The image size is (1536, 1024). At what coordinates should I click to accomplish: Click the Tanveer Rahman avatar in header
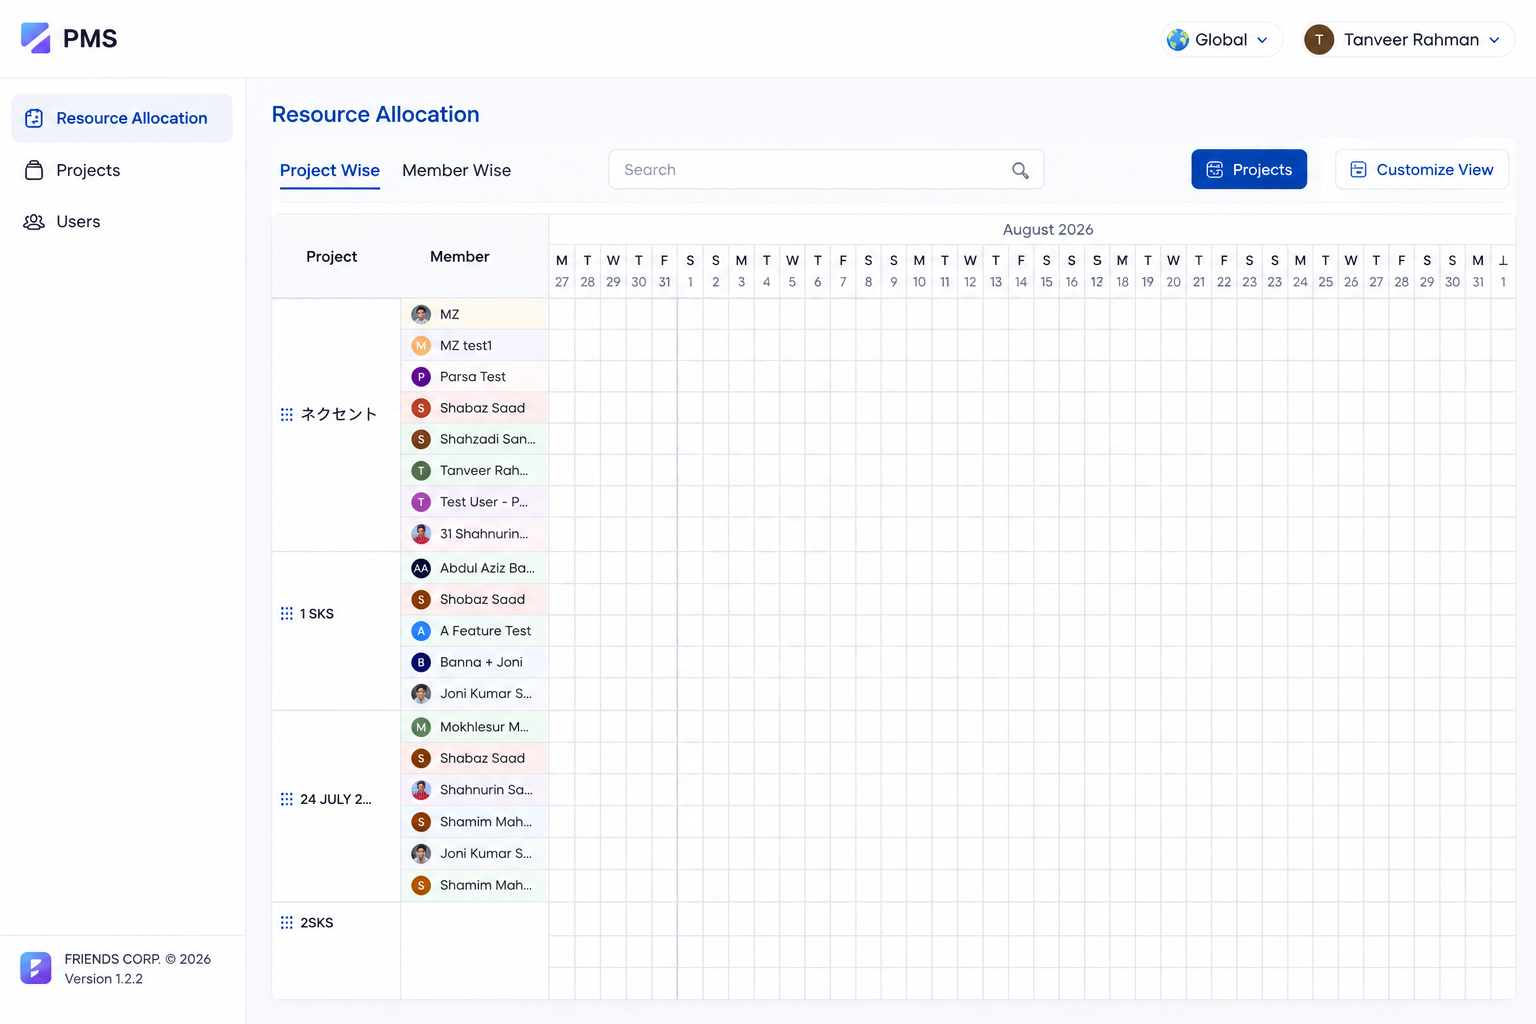click(1319, 40)
